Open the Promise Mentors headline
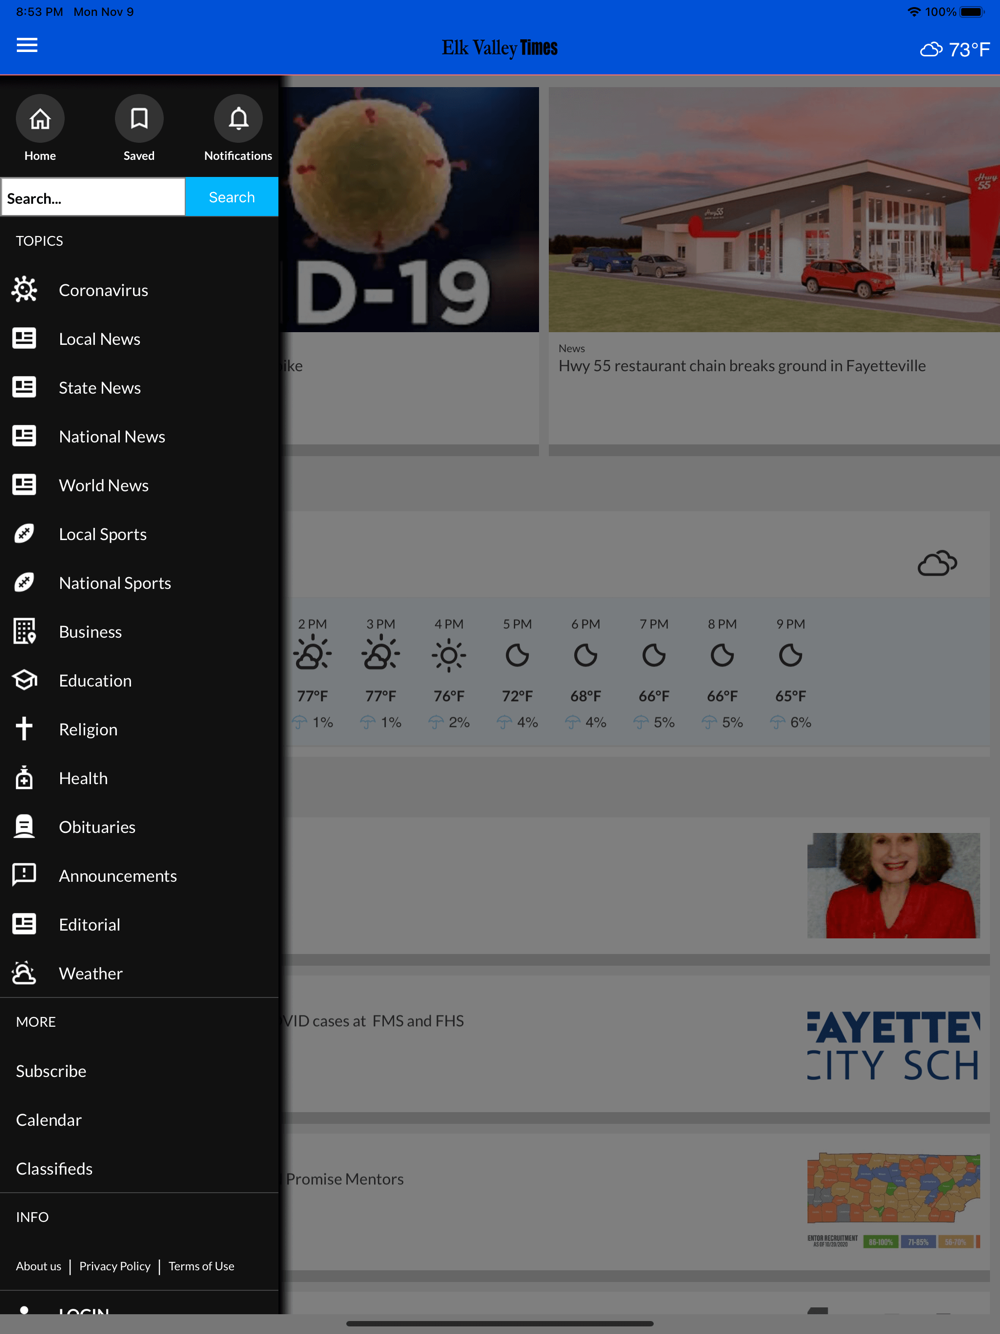Image resolution: width=1000 pixels, height=1334 pixels. [x=345, y=1179]
